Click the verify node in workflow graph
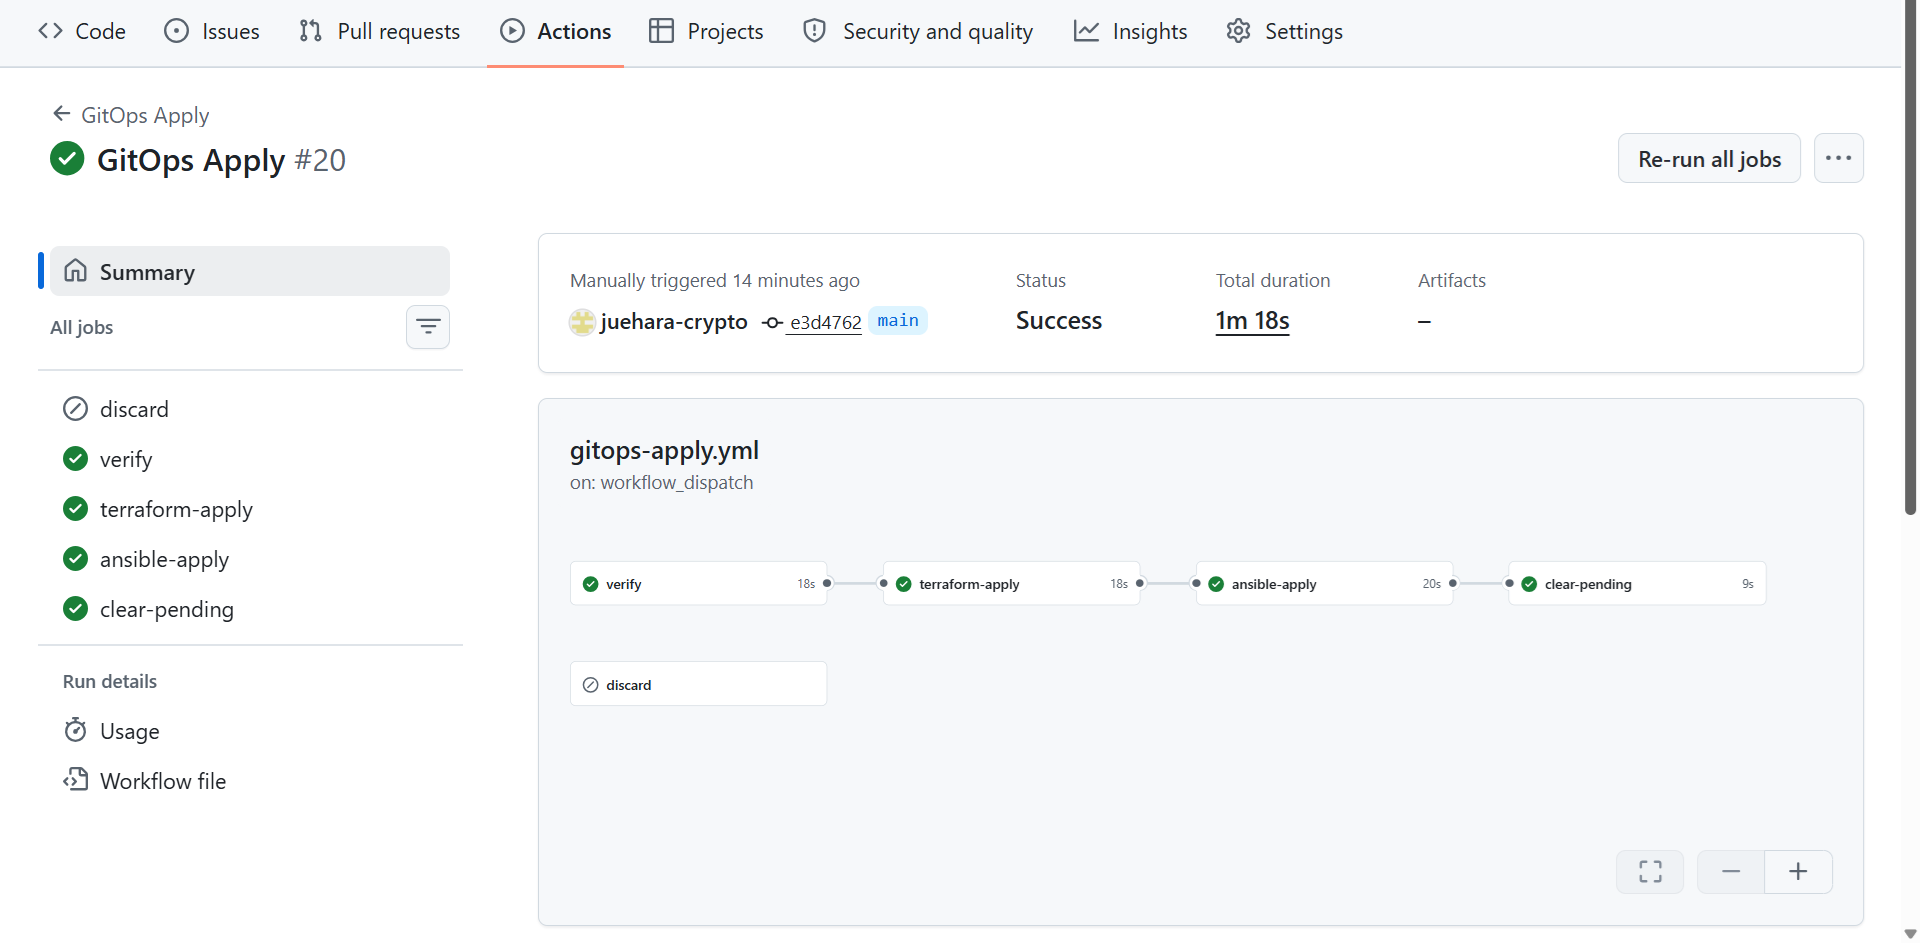Screen dimensions: 1920x943 click(698, 584)
